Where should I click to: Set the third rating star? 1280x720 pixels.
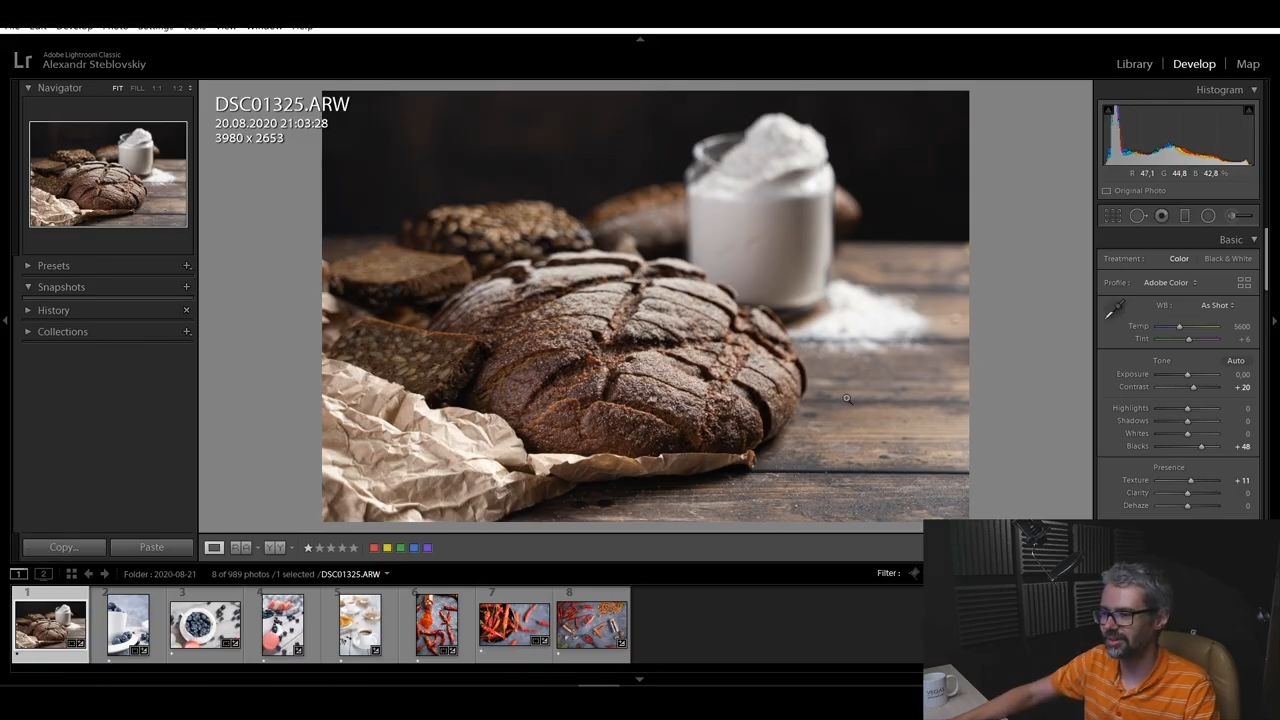coord(331,548)
